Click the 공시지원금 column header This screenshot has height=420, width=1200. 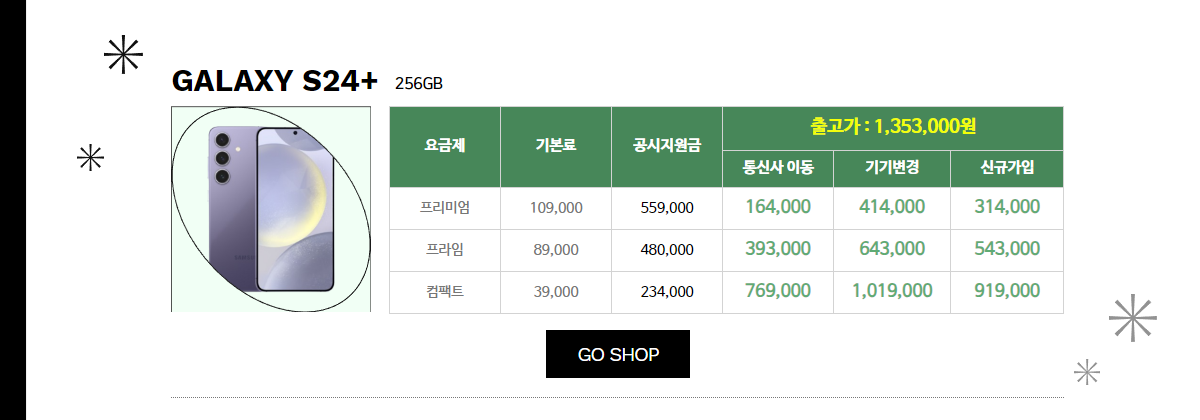(667, 146)
